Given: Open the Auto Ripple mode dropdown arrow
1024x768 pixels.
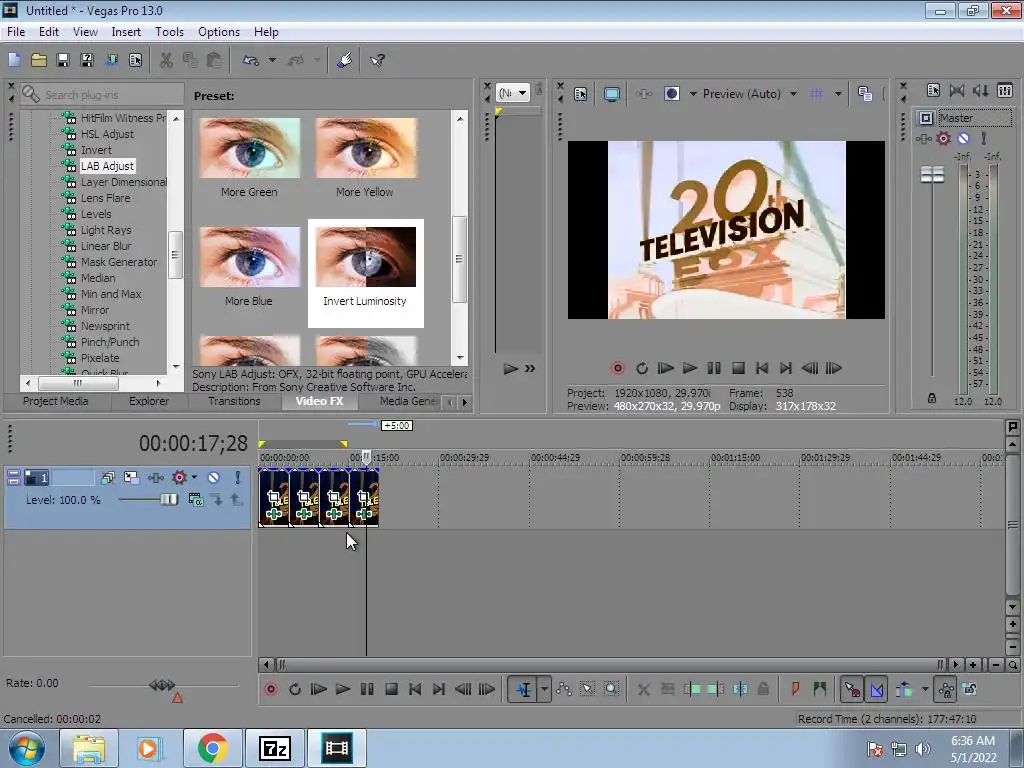Looking at the screenshot, I should pos(925,689).
